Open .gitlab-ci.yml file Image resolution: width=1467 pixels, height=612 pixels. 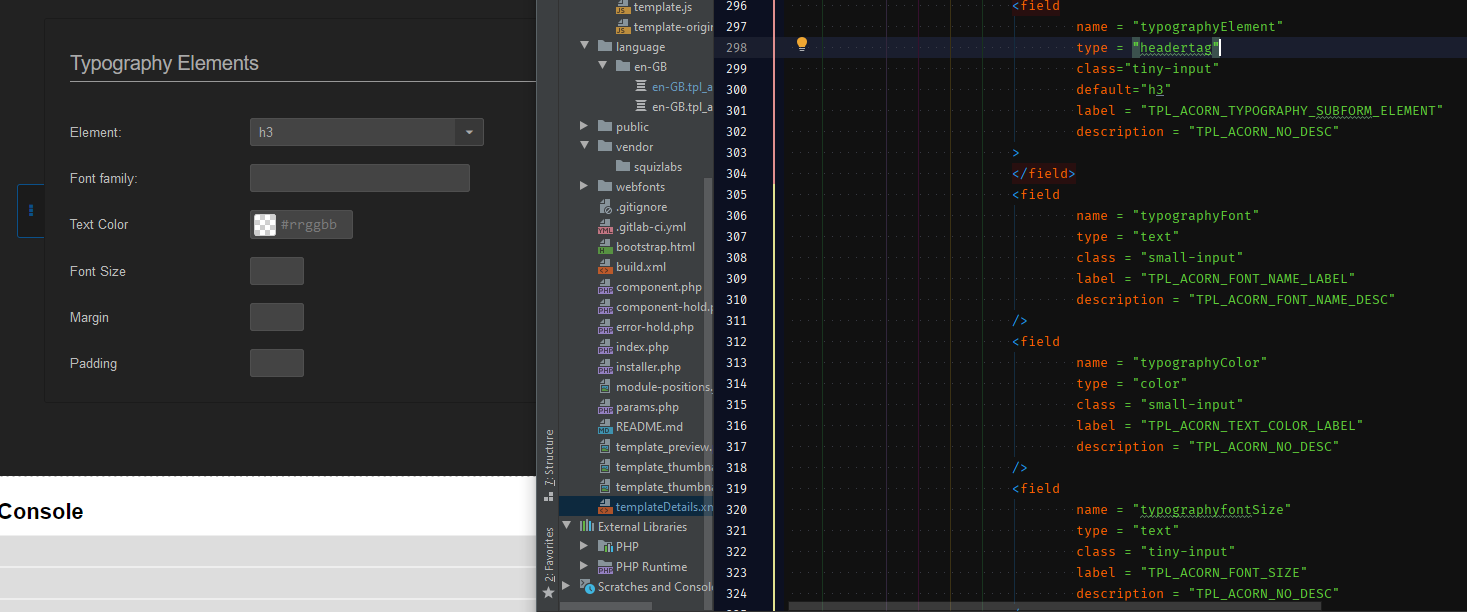(x=651, y=226)
